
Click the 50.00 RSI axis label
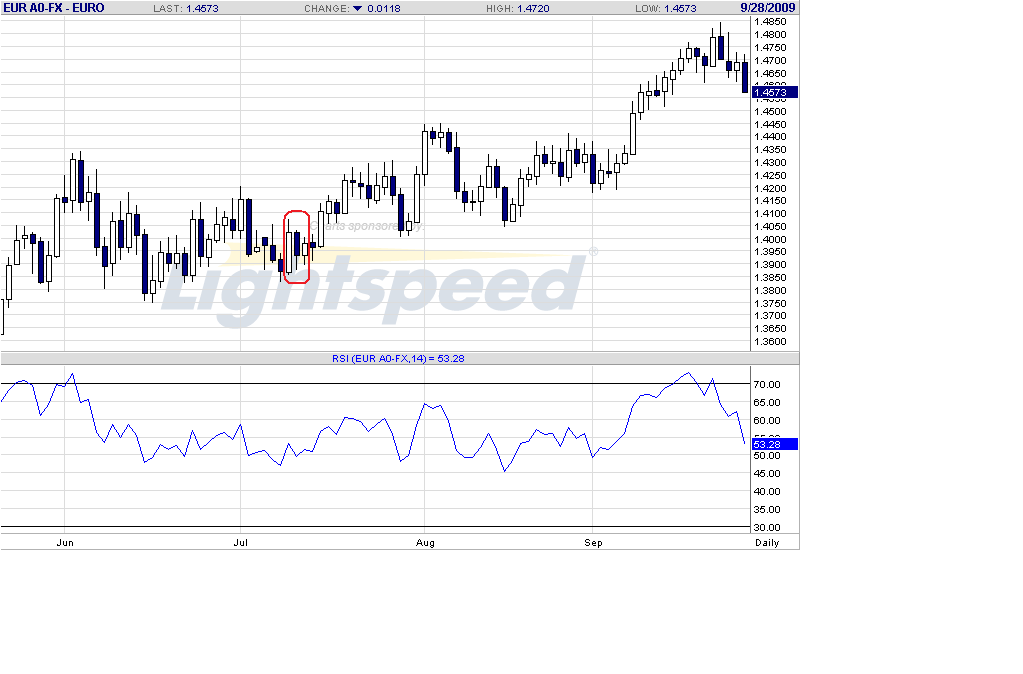click(x=767, y=456)
